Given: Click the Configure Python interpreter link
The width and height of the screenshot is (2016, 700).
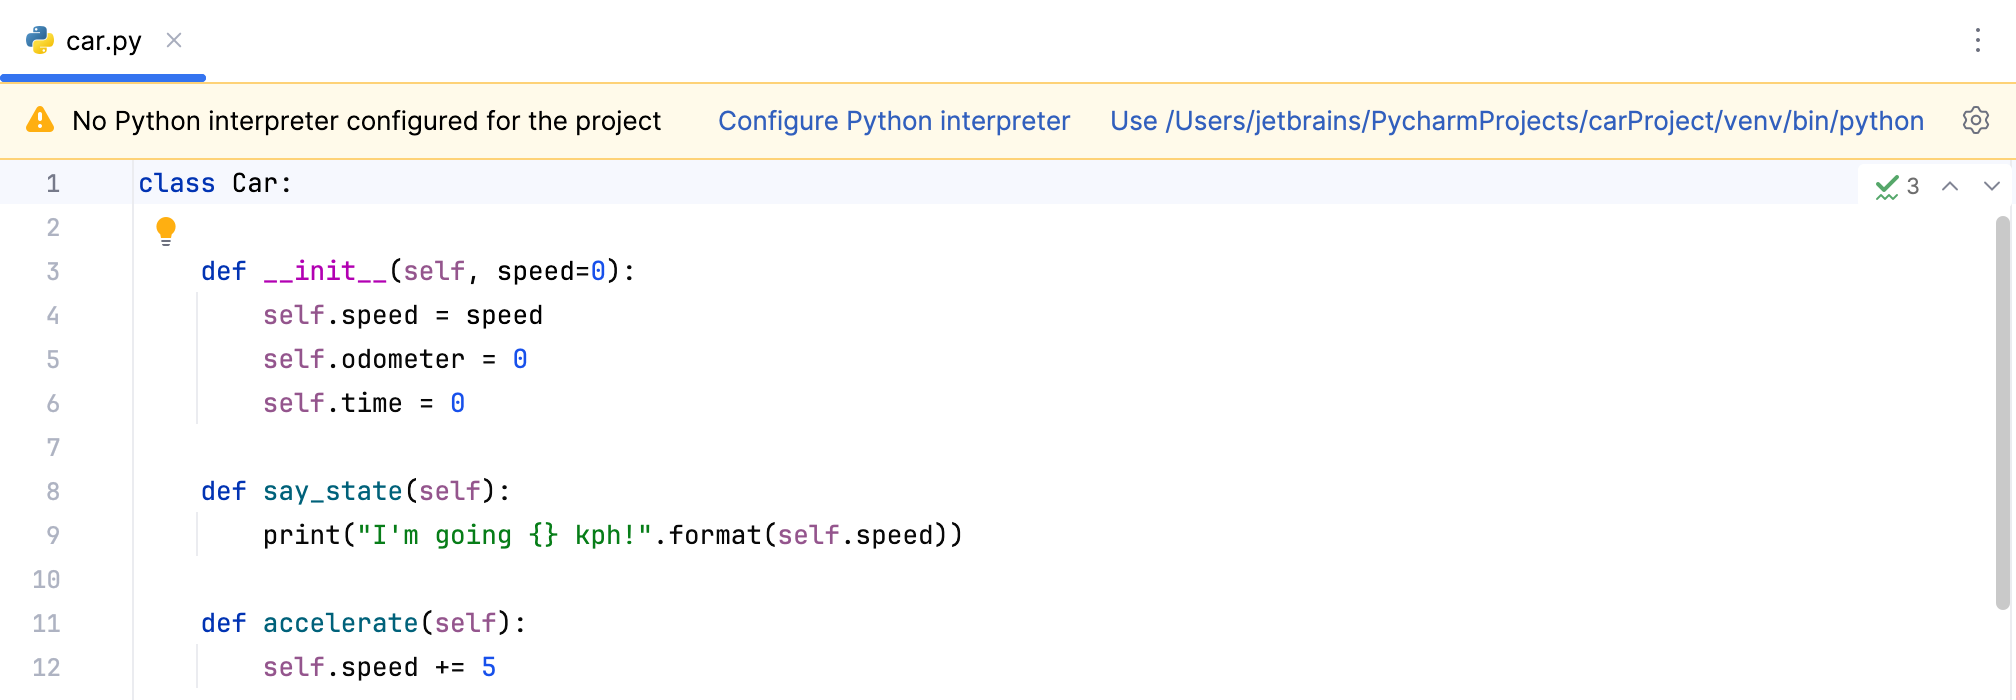Looking at the screenshot, I should [x=893, y=121].
